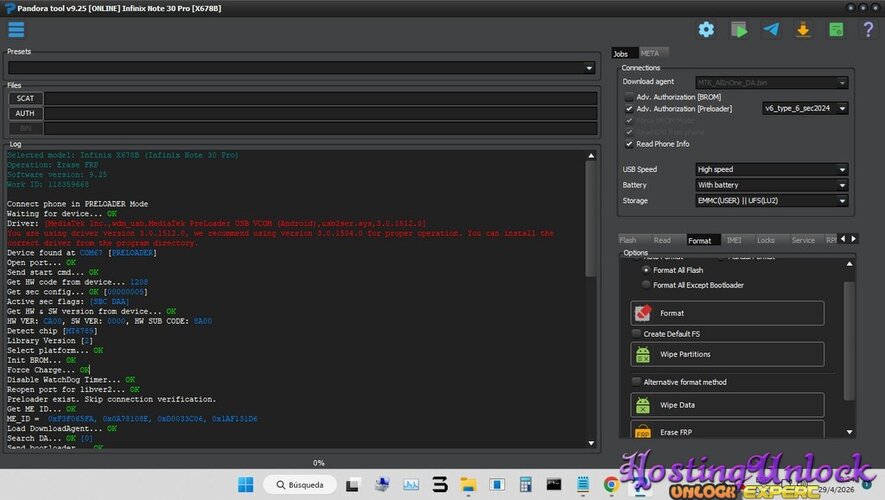The width and height of the screenshot is (885, 500).
Task: Open File Explorer from the taskbar
Action: [468, 485]
